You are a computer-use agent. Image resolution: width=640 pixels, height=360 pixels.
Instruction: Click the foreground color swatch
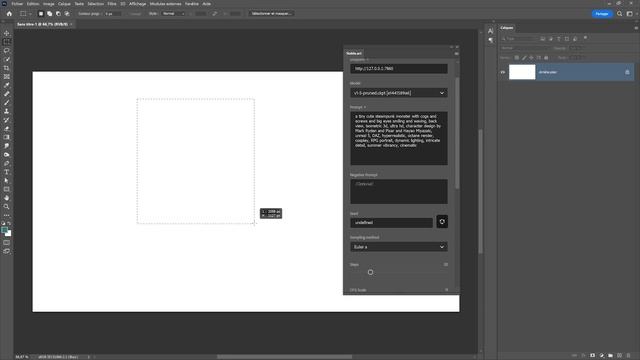tap(4, 231)
